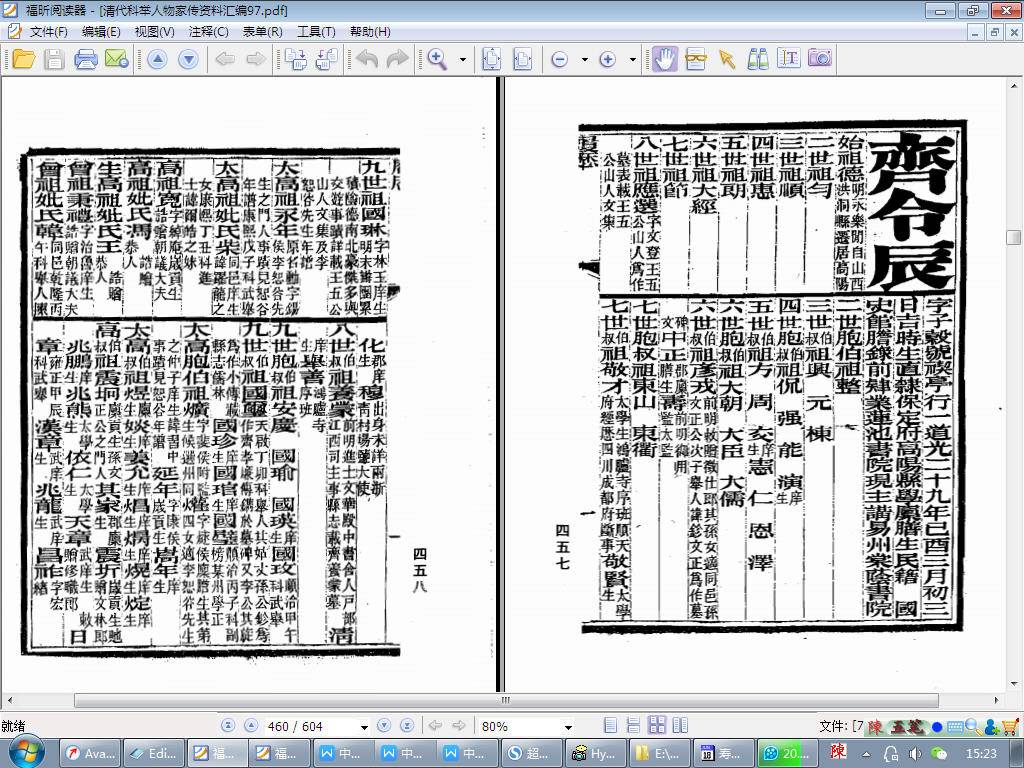Open the page number dropdown
The height and width of the screenshot is (768, 1024).
(x=363, y=727)
